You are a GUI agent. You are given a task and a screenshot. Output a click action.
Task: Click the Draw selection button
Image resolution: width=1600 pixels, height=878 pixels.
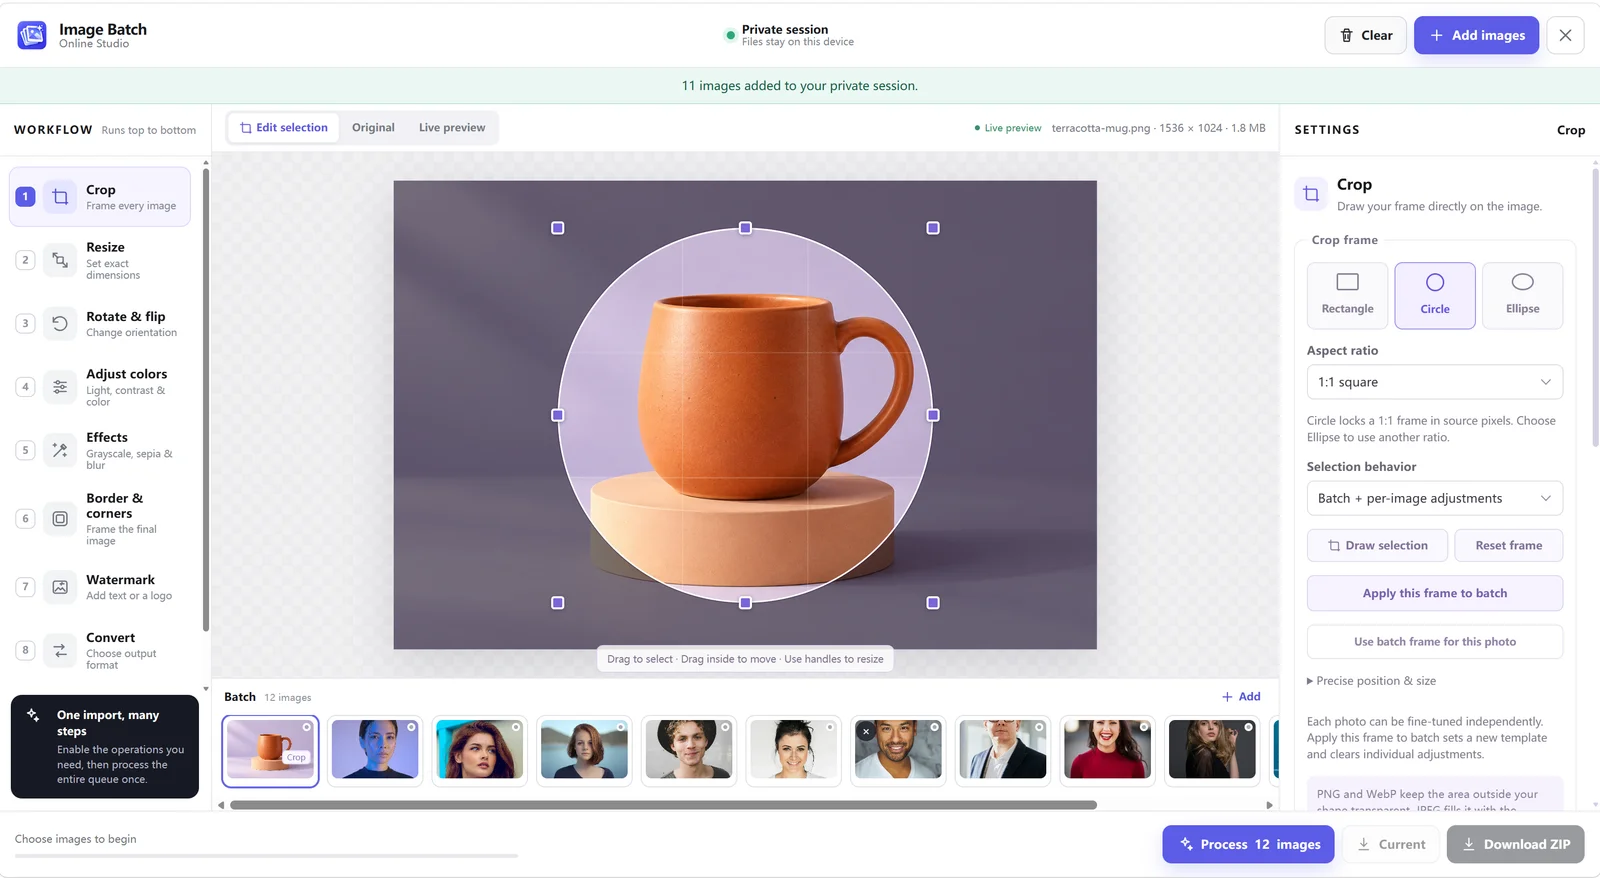pyautogui.click(x=1377, y=545)
